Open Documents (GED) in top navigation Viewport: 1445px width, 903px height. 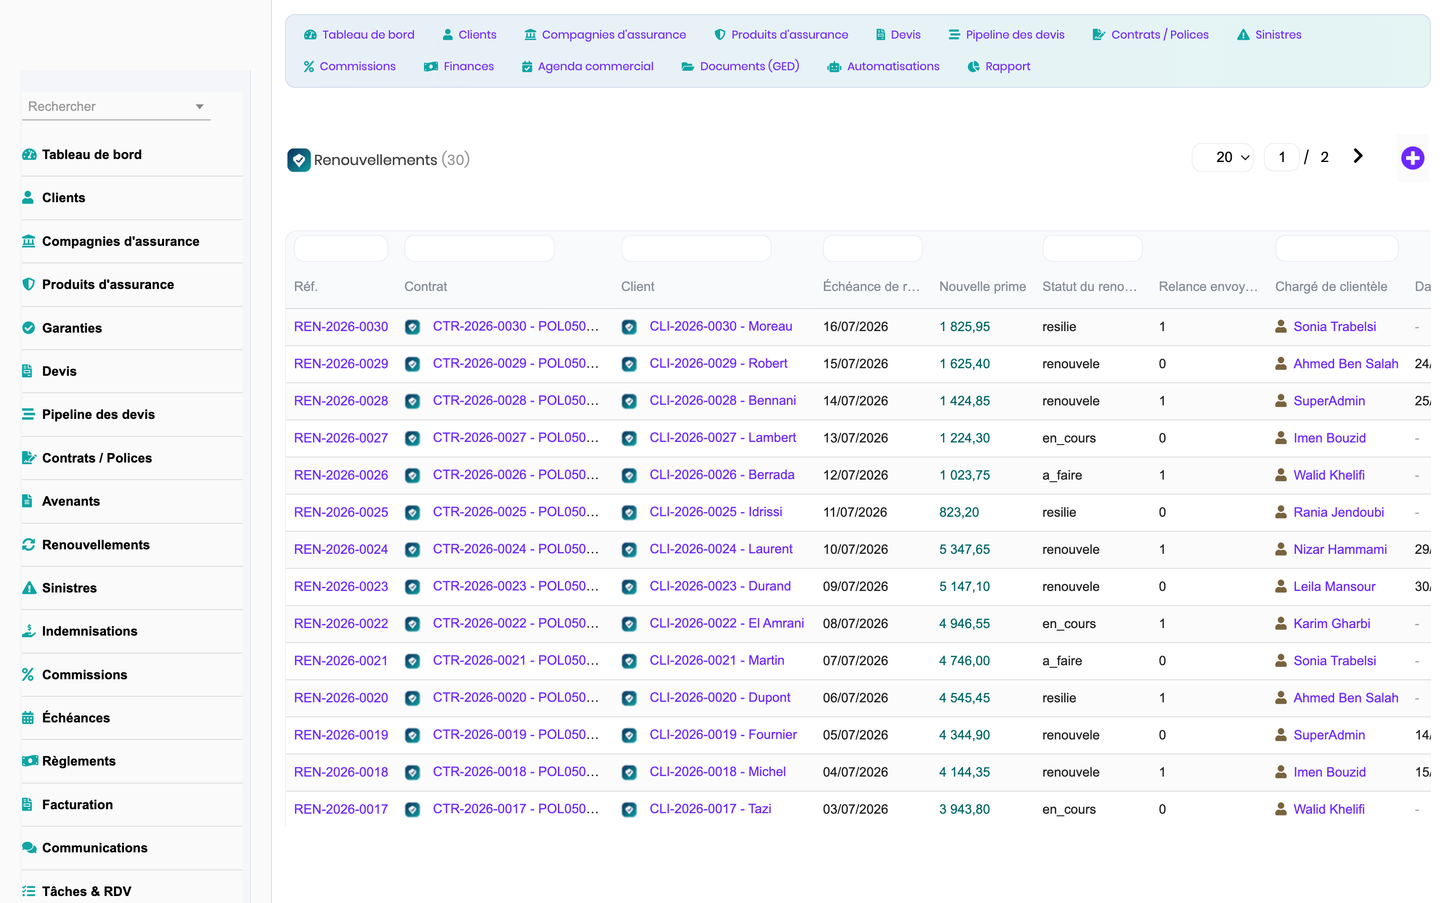[x=740, y=67]
